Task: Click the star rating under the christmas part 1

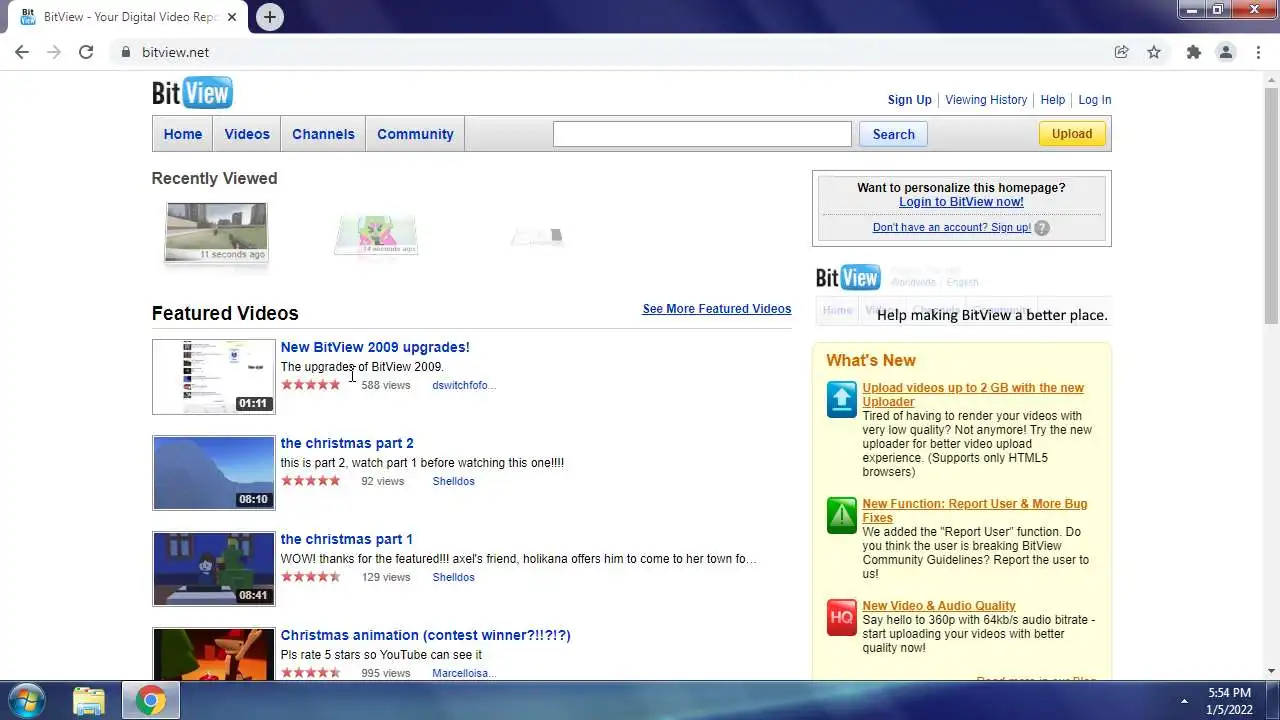Action: coord(311,577)
